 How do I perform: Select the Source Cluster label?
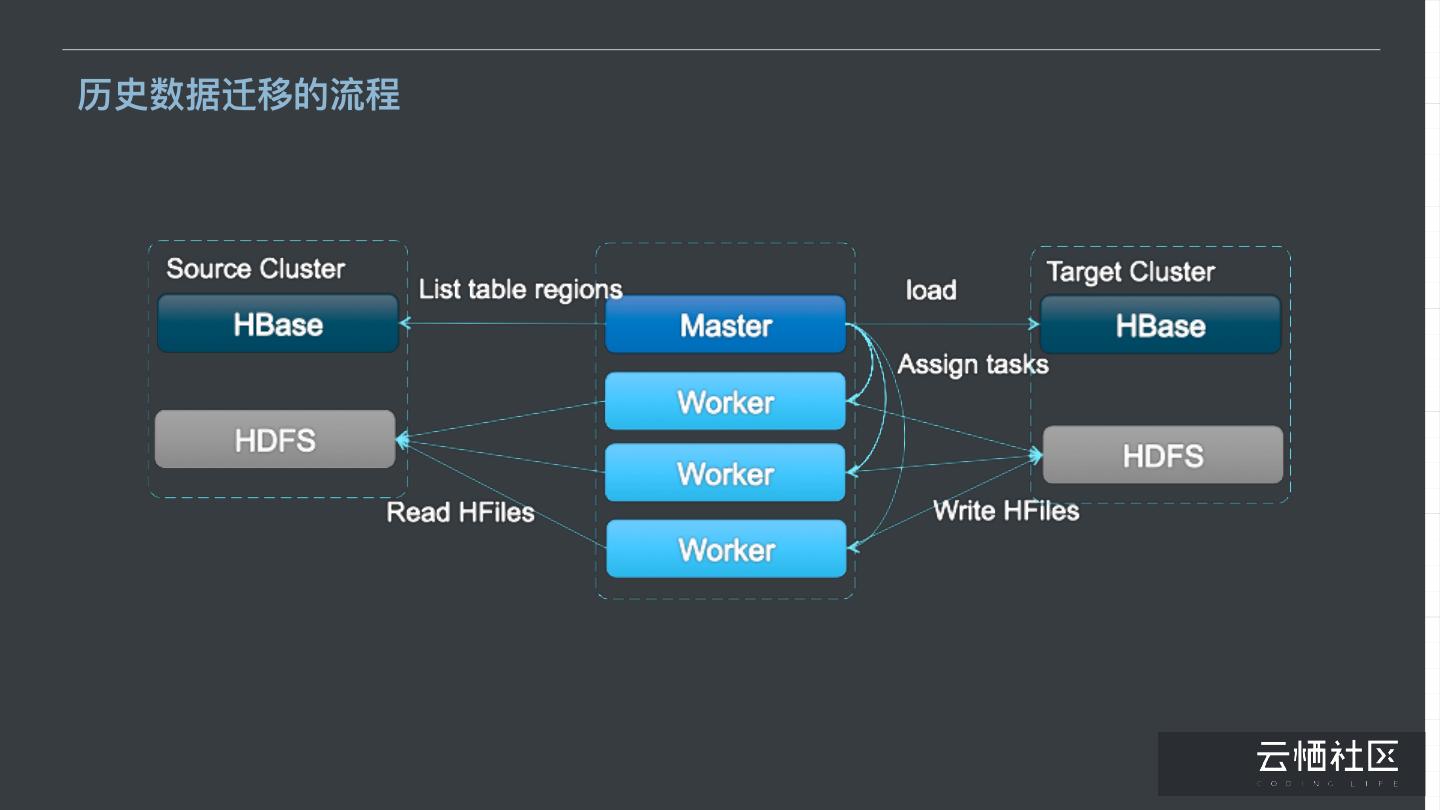[255, 269]
